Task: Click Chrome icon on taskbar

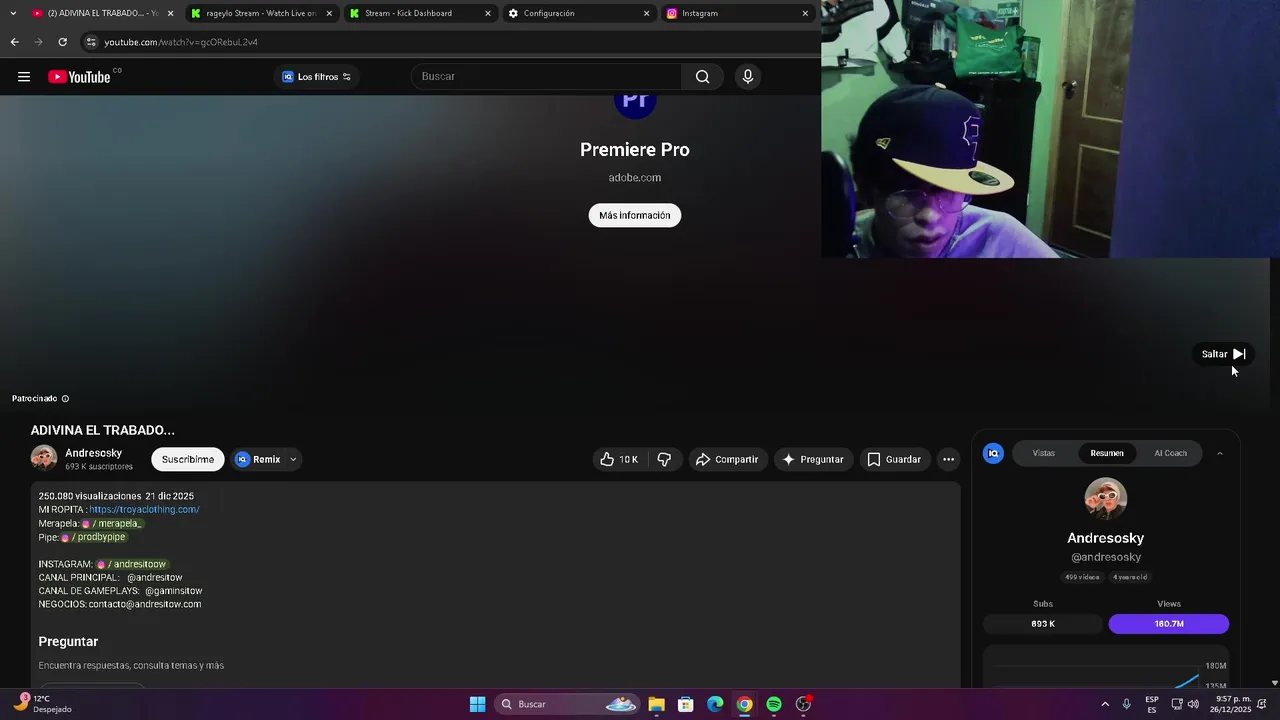Action: pyautogui.click(x=745, y=704)
